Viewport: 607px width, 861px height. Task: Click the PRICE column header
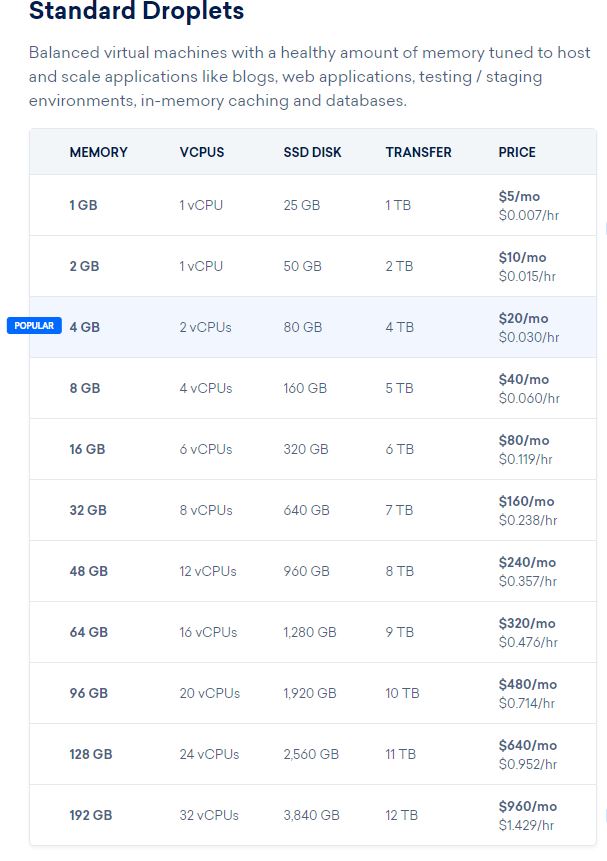point(517,153)
